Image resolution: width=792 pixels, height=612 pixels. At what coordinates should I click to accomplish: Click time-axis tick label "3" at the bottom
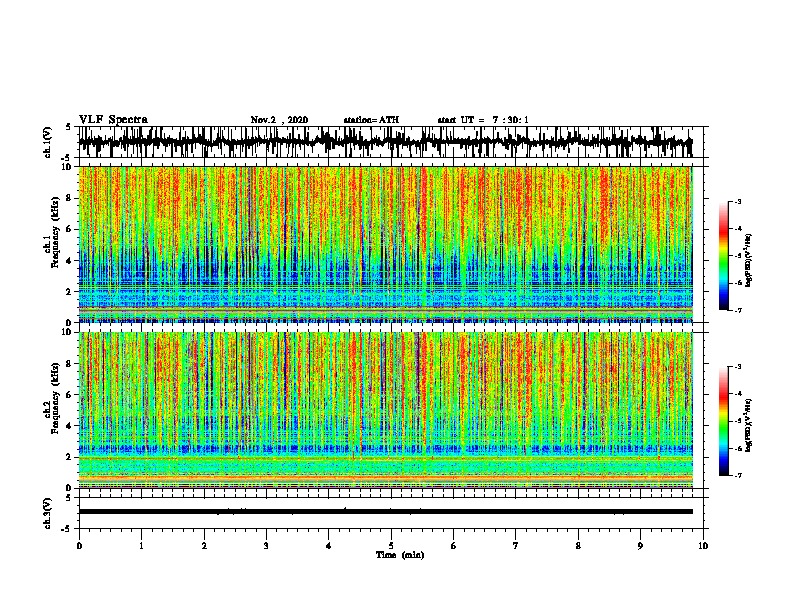[x=266, y=545]
